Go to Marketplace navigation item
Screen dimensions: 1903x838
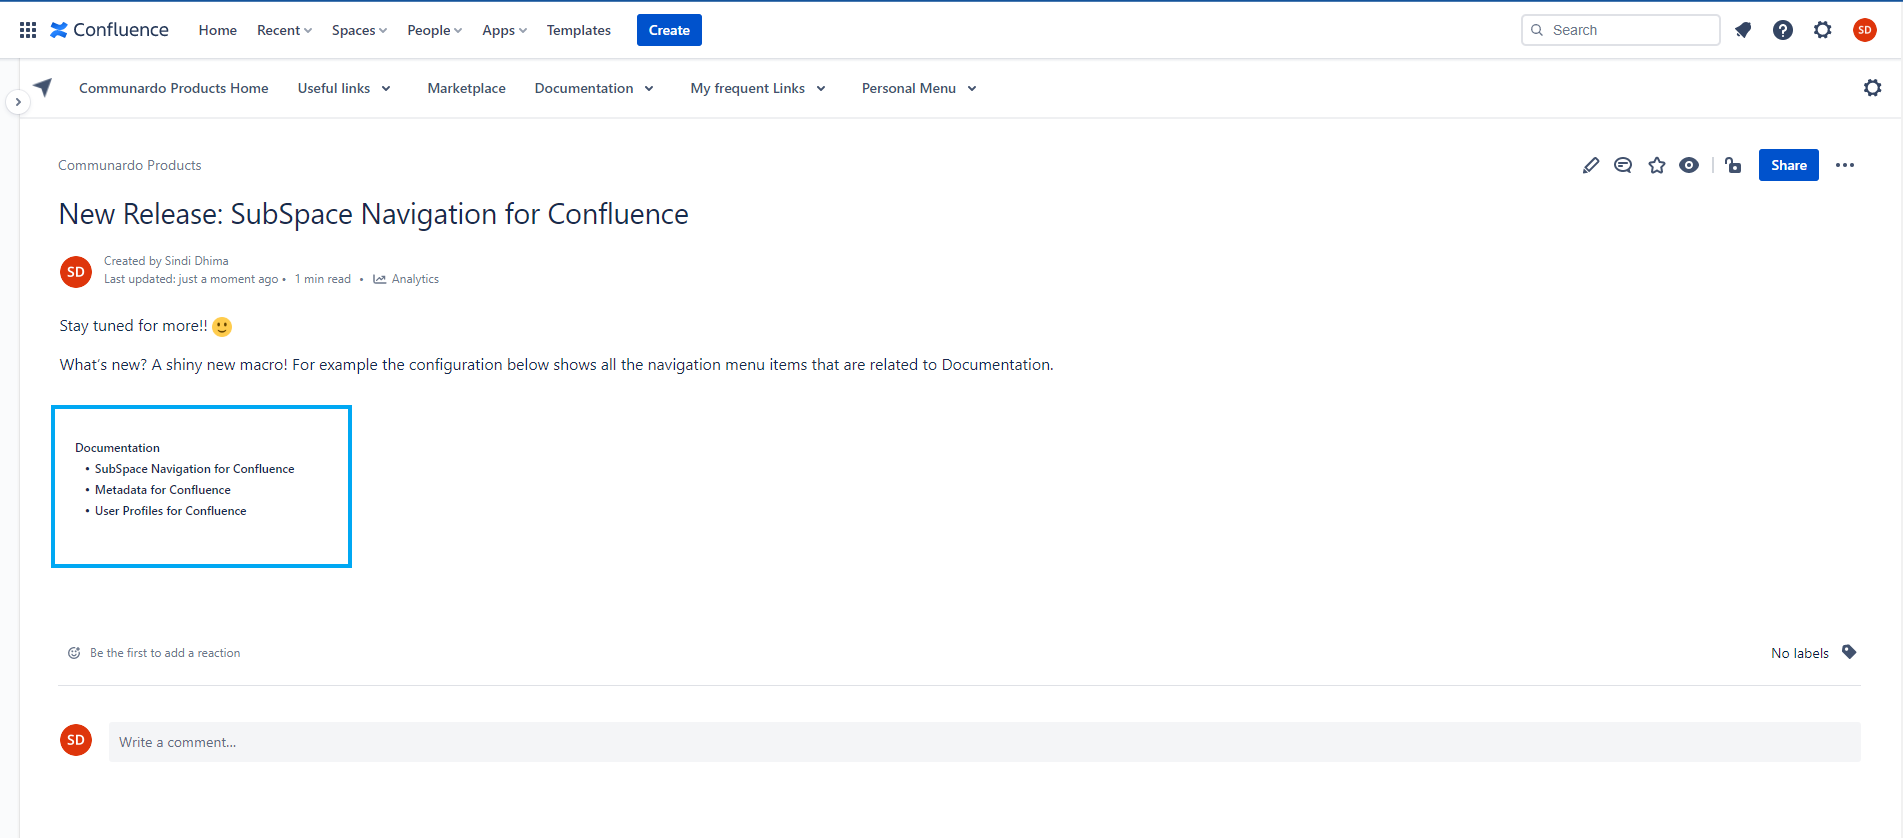[466, 88]
